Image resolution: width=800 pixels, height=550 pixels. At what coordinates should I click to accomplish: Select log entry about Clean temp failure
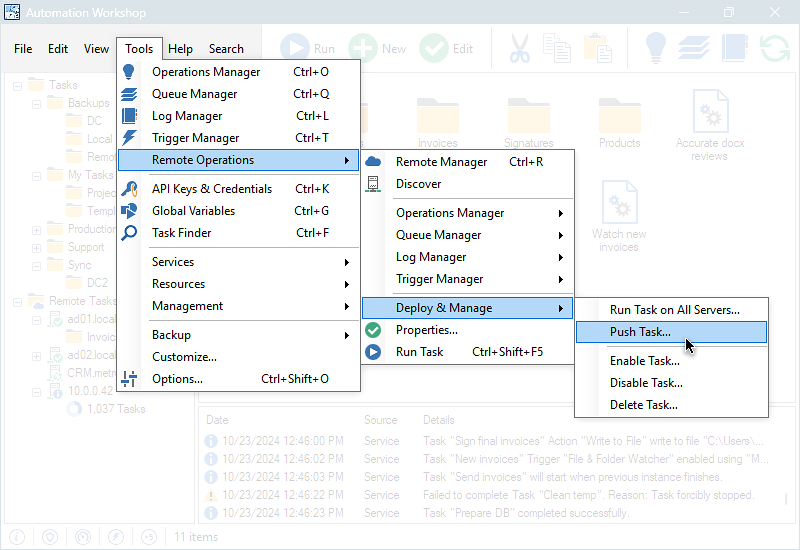click(485, 495)
